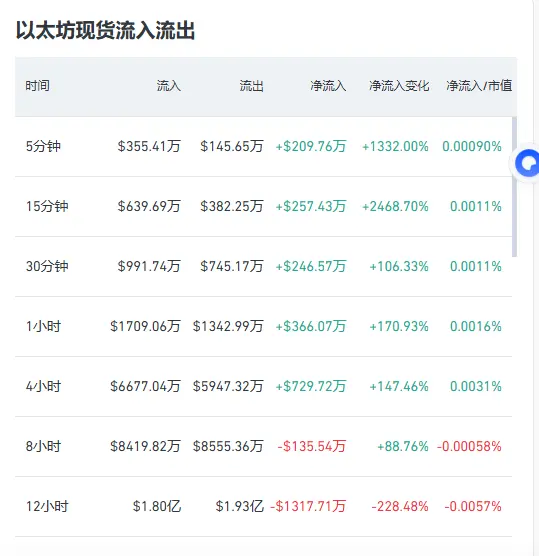Click the change value +106.33%
Image resolution: width=539 pixels, height=556 pixels.
tap(399, 266)
